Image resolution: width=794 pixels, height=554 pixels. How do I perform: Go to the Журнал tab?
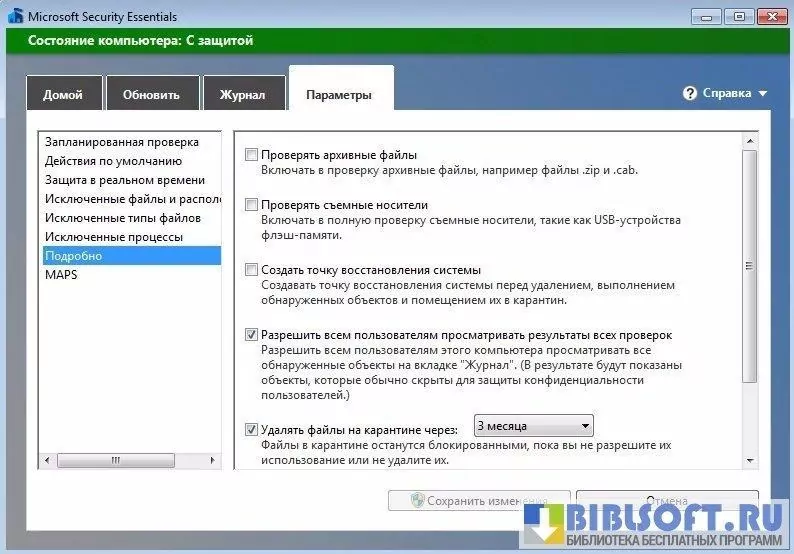tap(242, 95)
